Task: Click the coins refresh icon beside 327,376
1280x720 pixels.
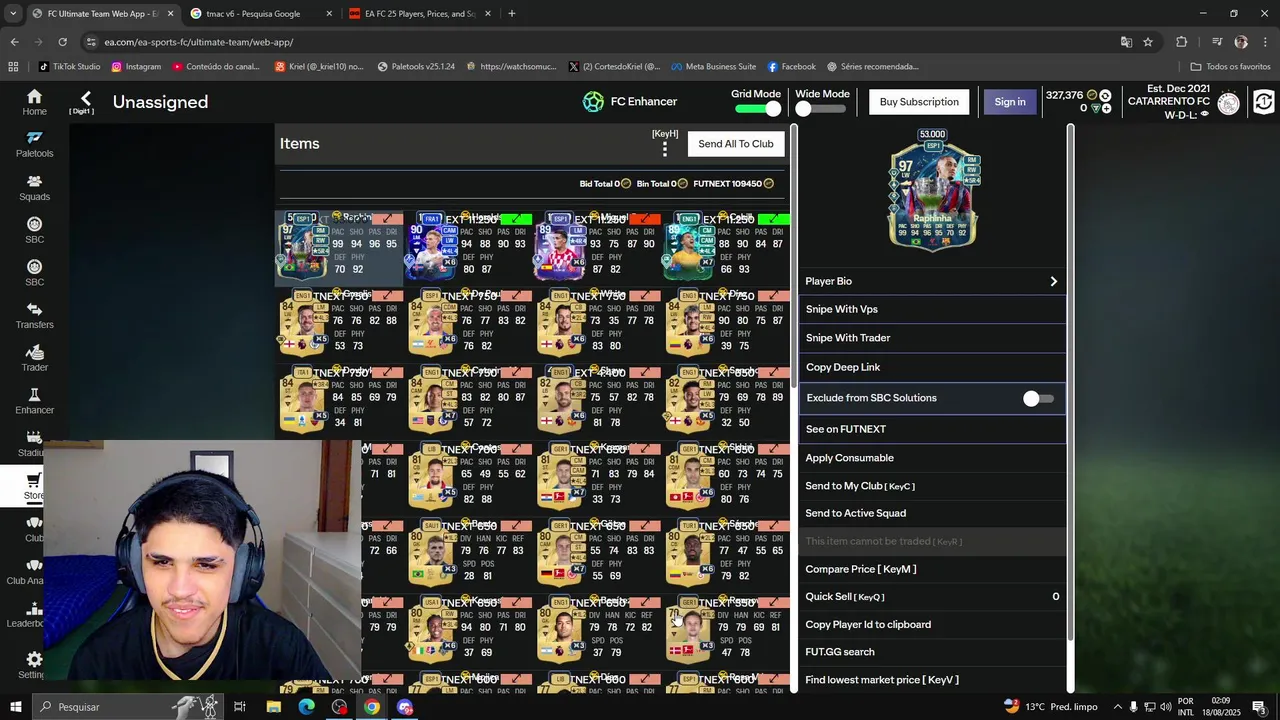Action: 1105,96
